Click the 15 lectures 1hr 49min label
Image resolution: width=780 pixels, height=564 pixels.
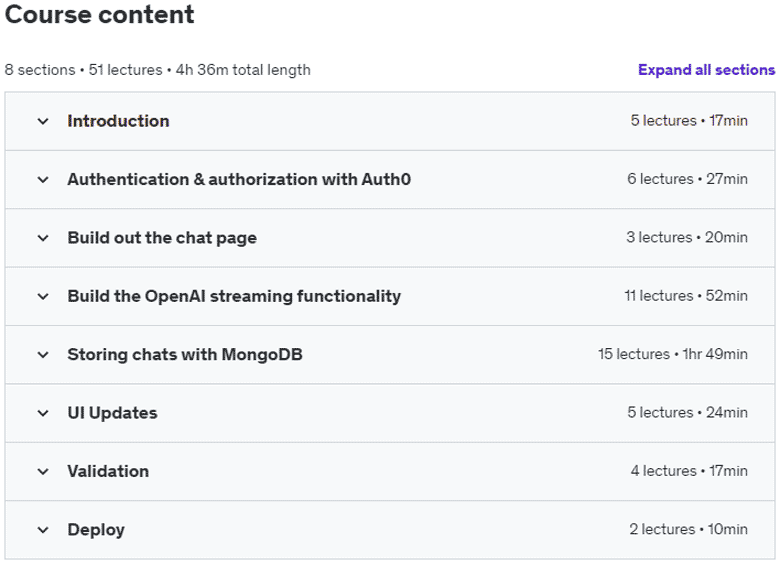coord(673,354)
